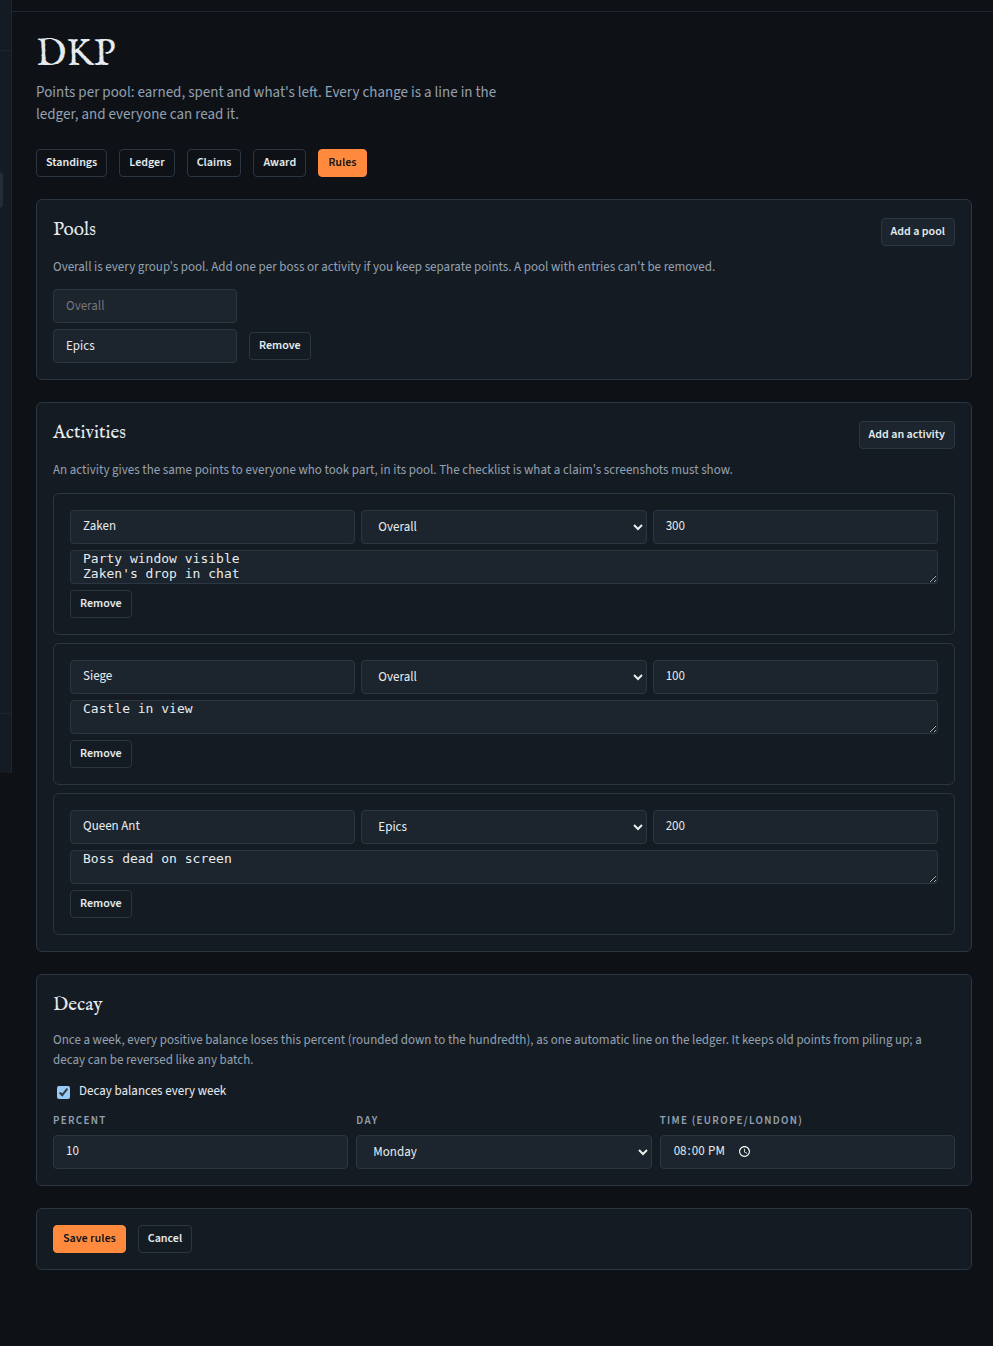Screen dimensions: 993x1346
Task: Edit the Castle in view checklist textarea
Action: point(504,717)
